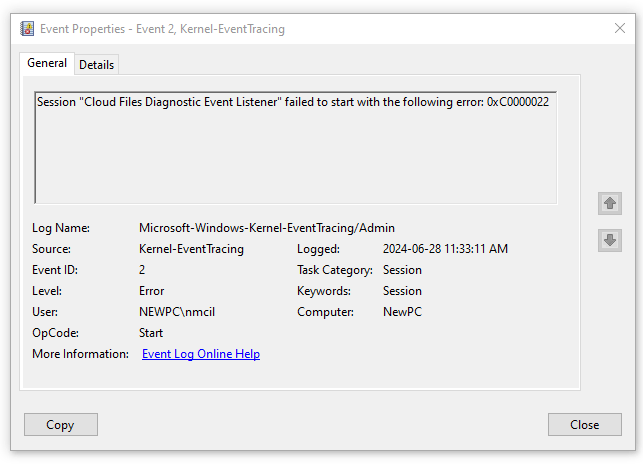This screenshot has width=643, height=469.
Task: Click the log name Microsoft-Windows-Kernel-EventTracing/Admin
Action: (267, 228)
